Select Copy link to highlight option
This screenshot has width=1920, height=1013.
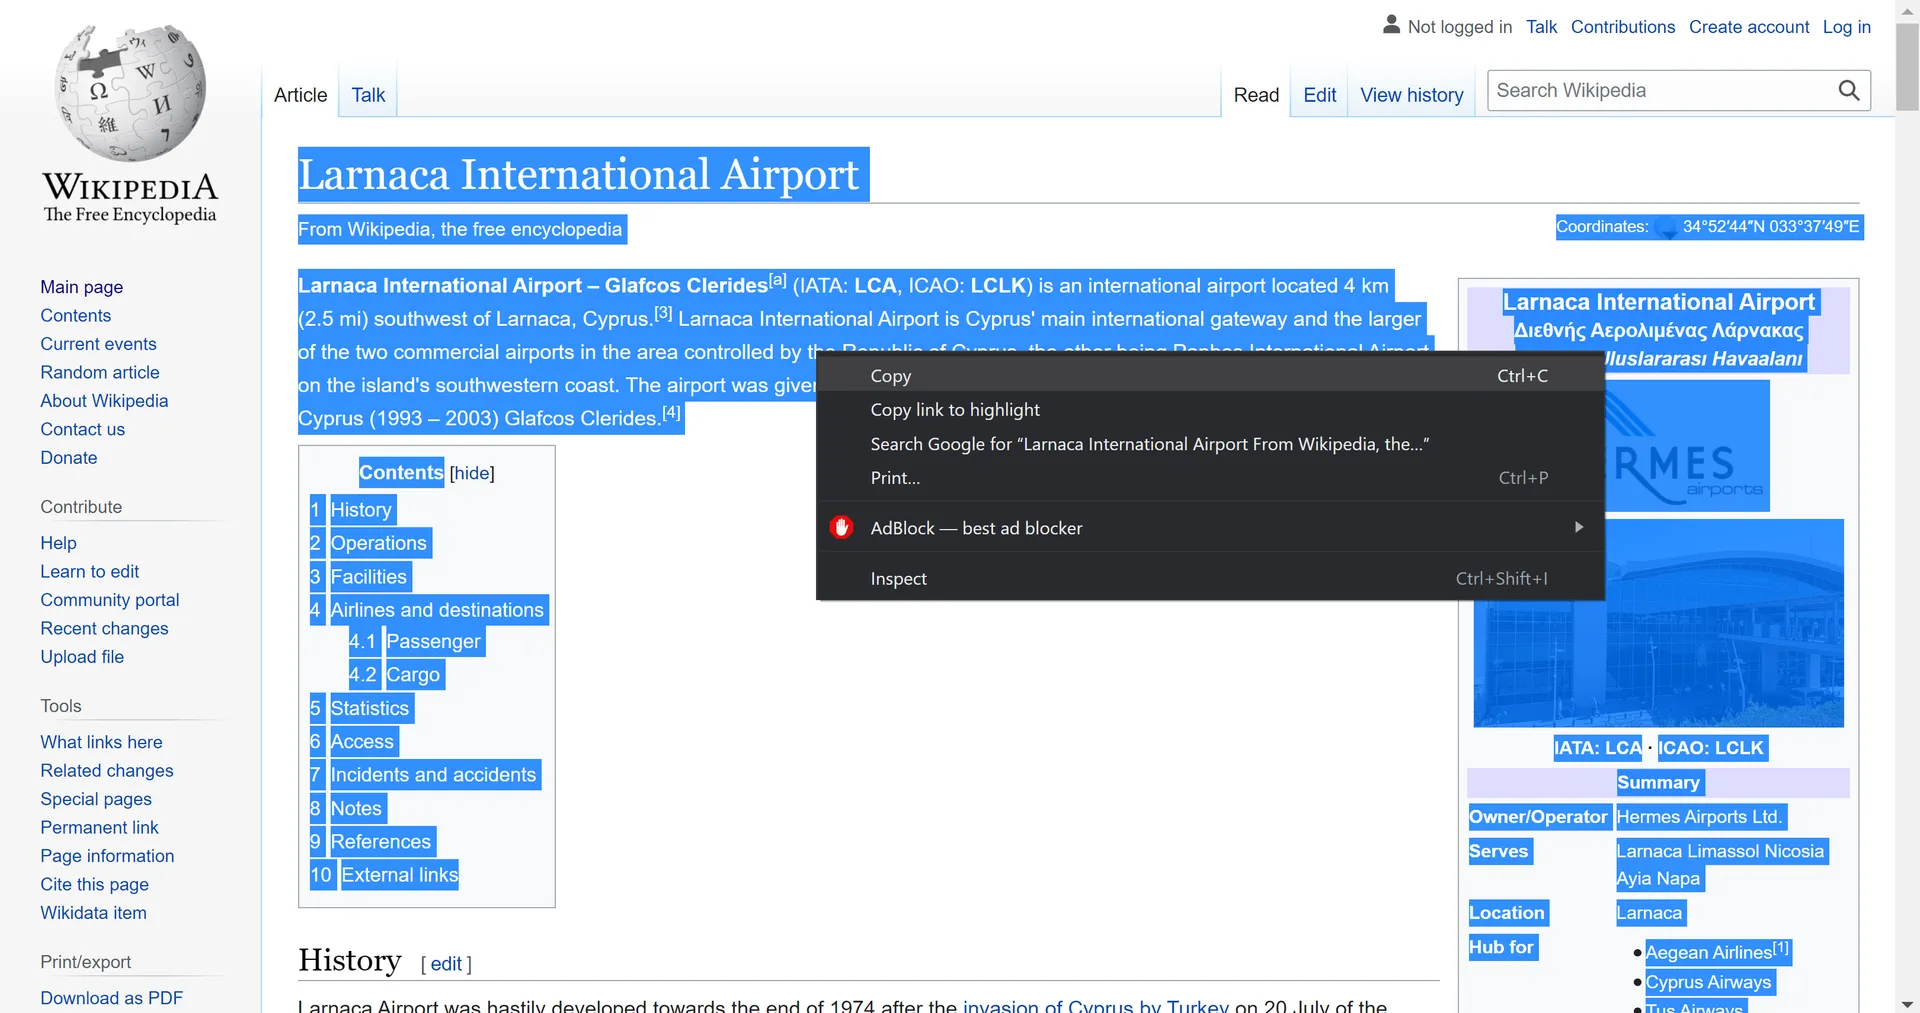tap(954, 410)
